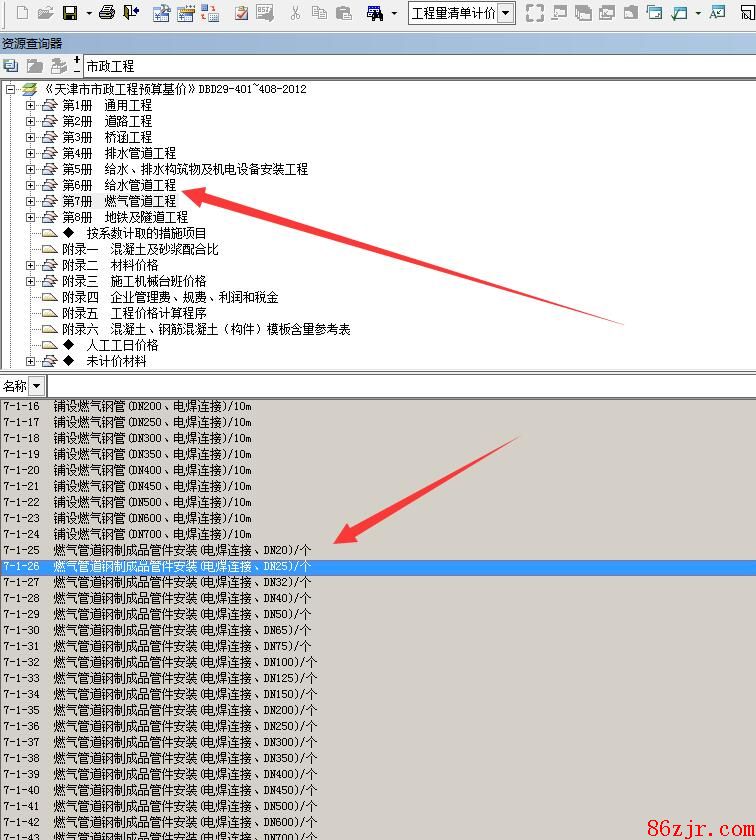Open file with the folder icon

[45, 13]
